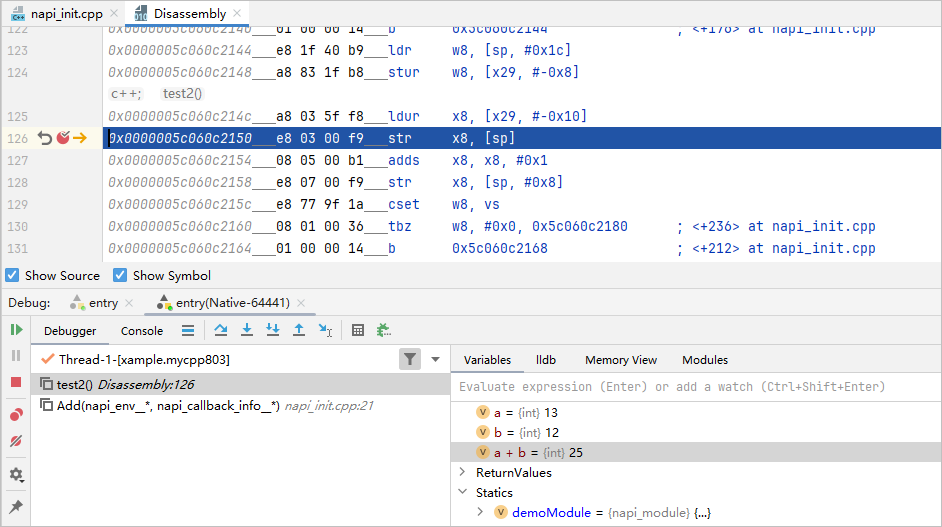
Task: Open the Evaluate Expression calculator icon
Action: pyautogui.click(x=358, y=330)
